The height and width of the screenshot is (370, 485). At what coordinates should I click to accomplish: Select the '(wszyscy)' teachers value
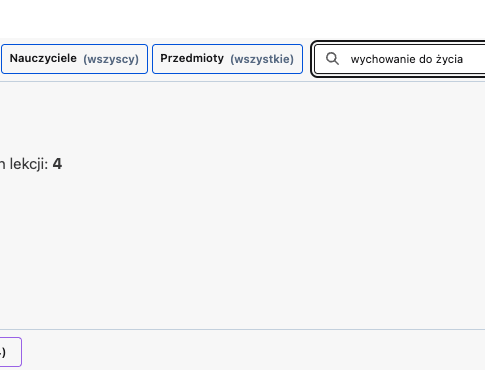[x=111, y=59]
